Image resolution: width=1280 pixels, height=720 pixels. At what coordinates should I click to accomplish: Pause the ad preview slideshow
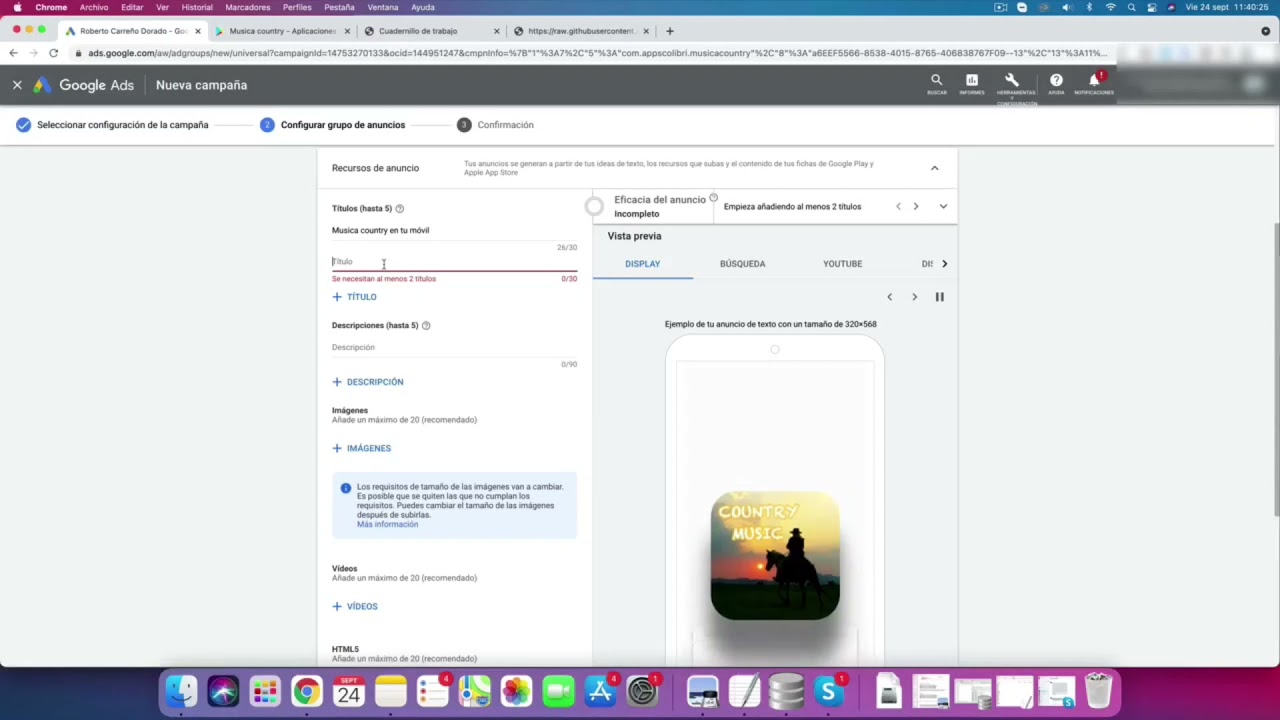pyautogui.click(x=939, y=297)
